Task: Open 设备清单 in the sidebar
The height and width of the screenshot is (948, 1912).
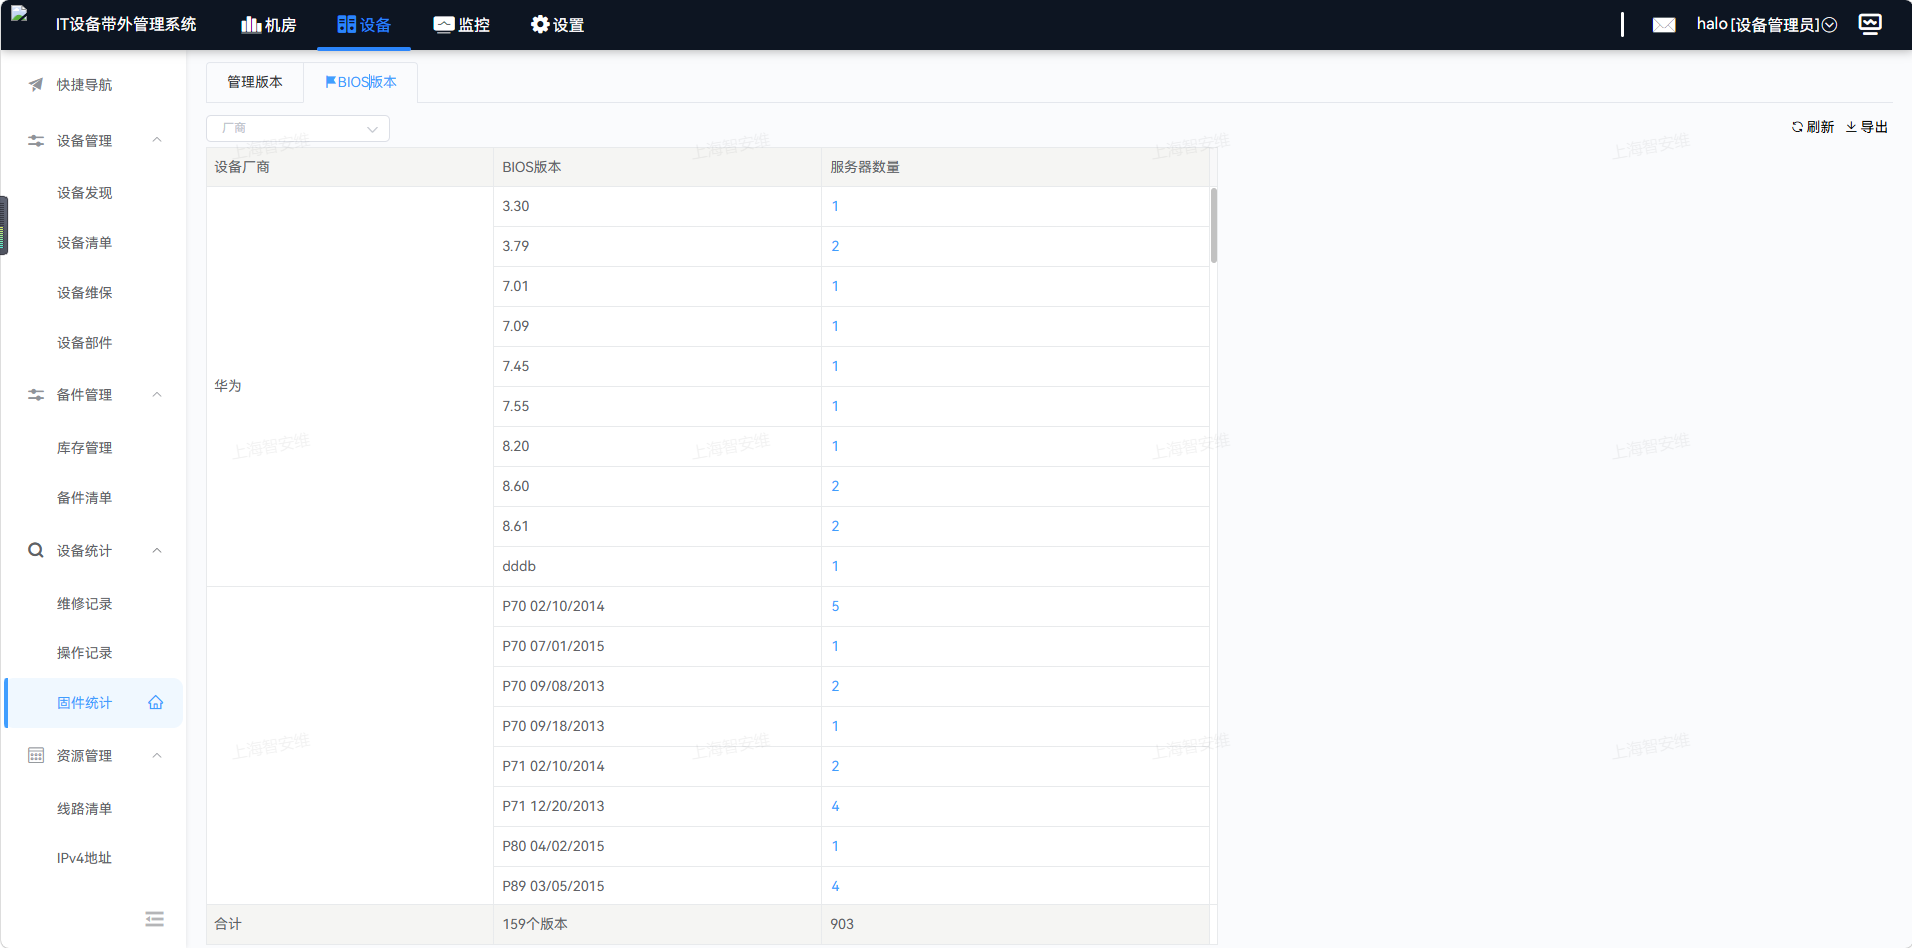Action: (85, 243)
